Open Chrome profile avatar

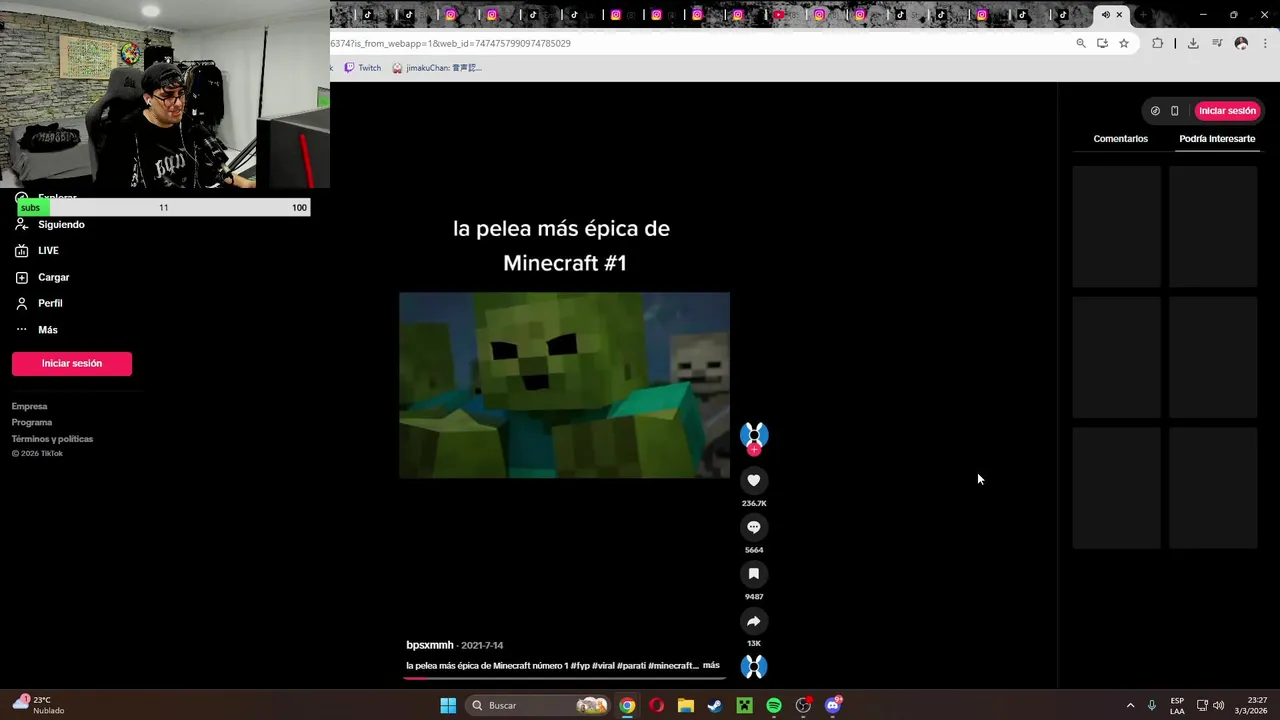tap(1241, 43)
